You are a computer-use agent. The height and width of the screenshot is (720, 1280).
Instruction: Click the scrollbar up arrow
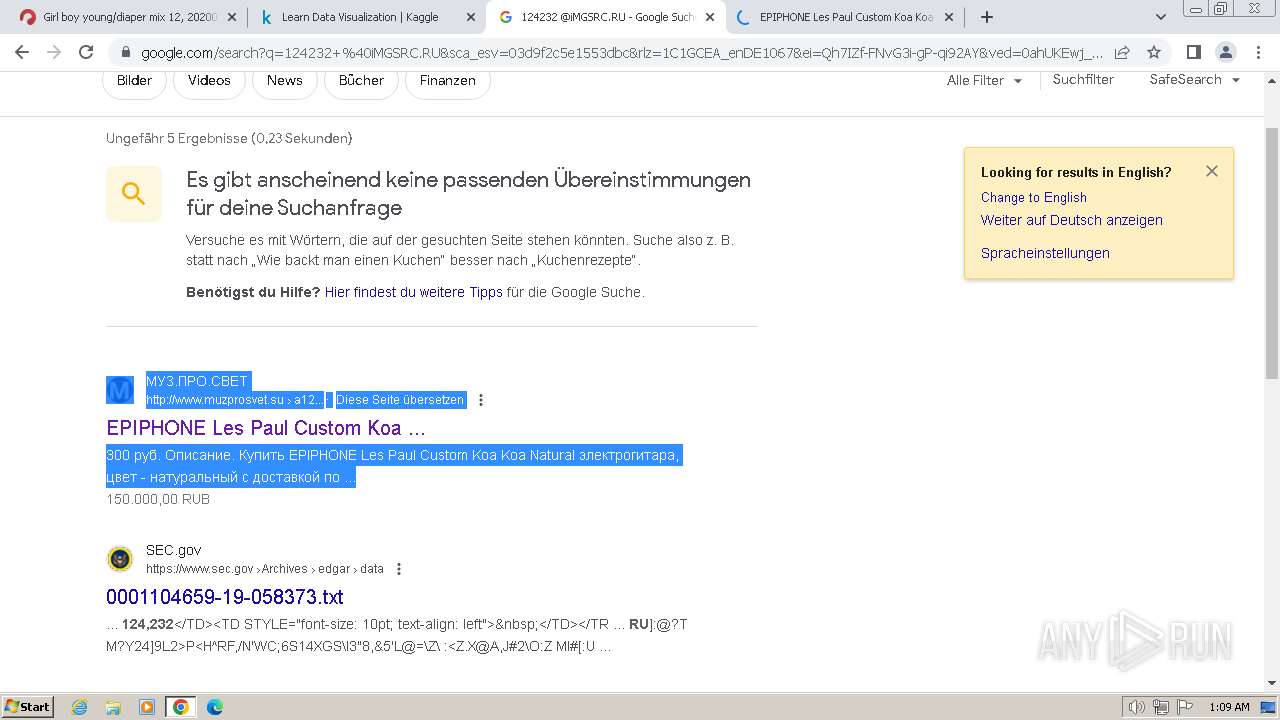pos(1271,79)
